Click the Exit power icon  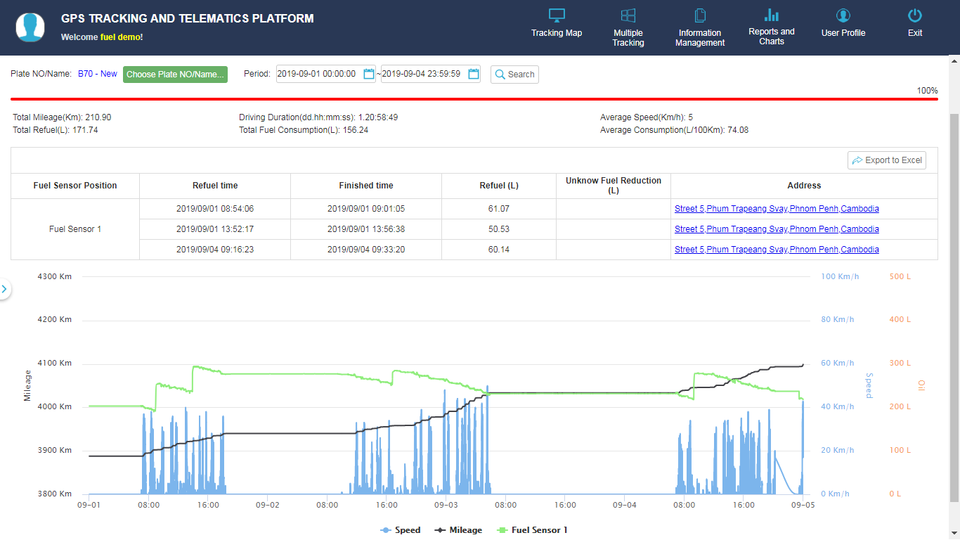tap(914, 16)
